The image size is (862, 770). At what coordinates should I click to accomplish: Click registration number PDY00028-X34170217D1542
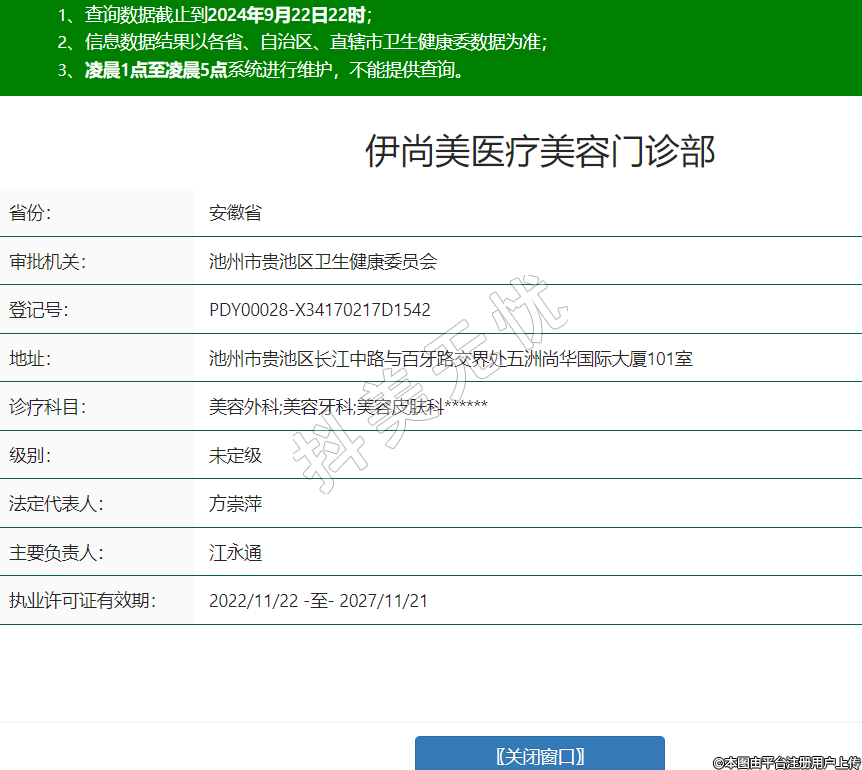pos(320,310)
